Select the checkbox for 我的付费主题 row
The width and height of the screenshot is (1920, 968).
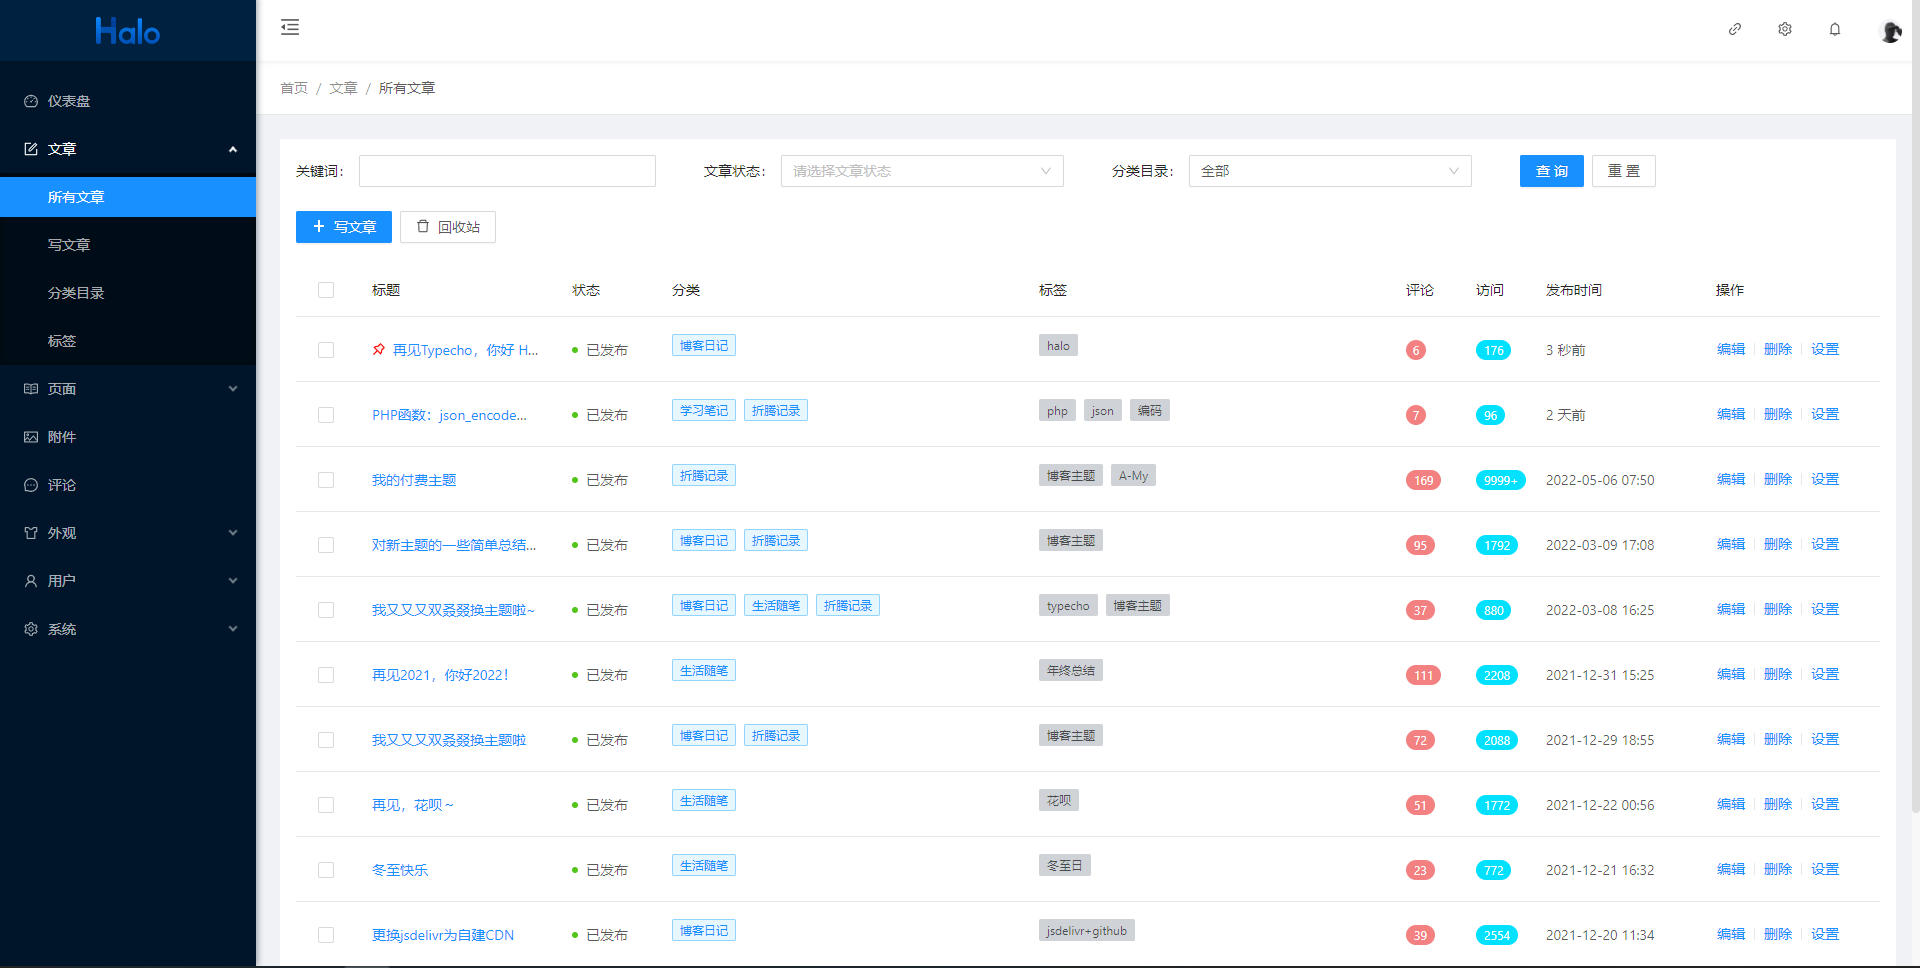(x=326, y=480)
